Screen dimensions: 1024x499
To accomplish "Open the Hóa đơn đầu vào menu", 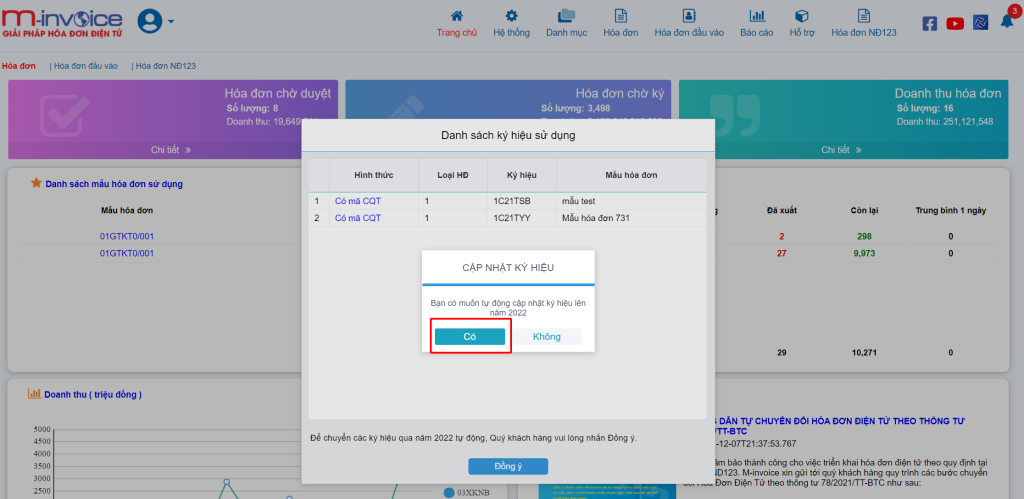I will point(688,24).
